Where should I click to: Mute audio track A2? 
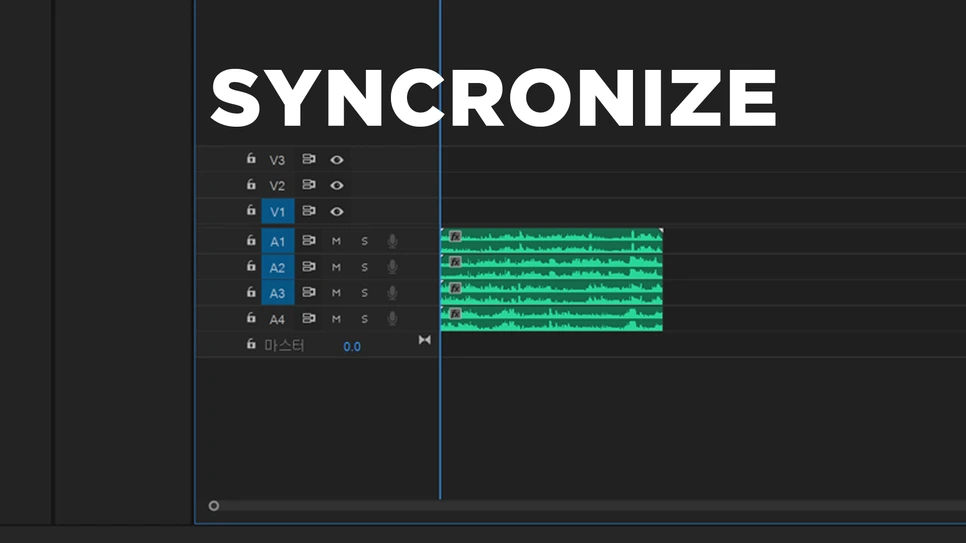click(336, 267)
